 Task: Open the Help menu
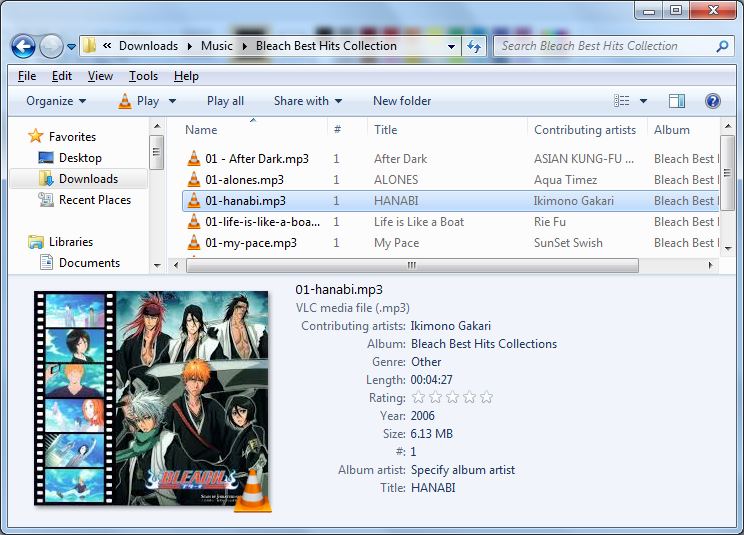click(186, 76)
